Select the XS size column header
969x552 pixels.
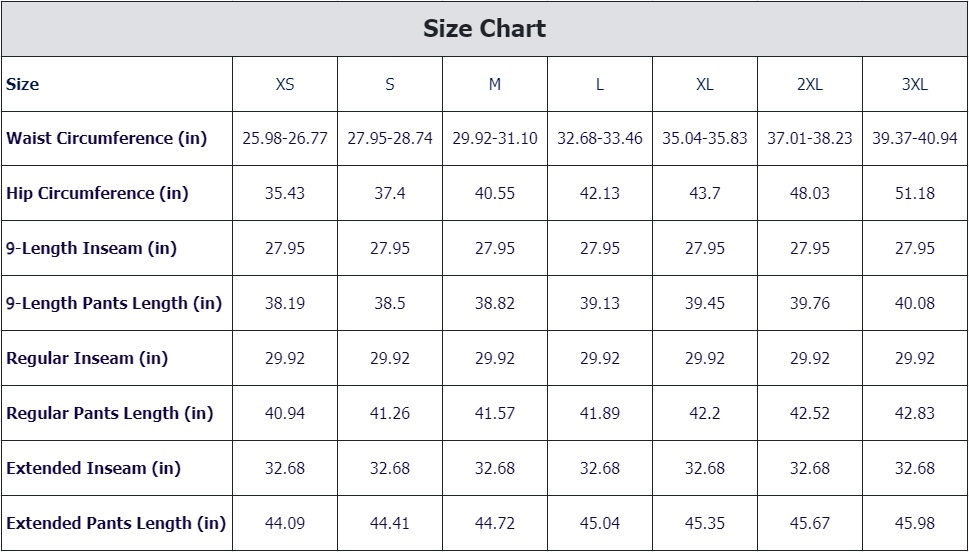point(285,84)
